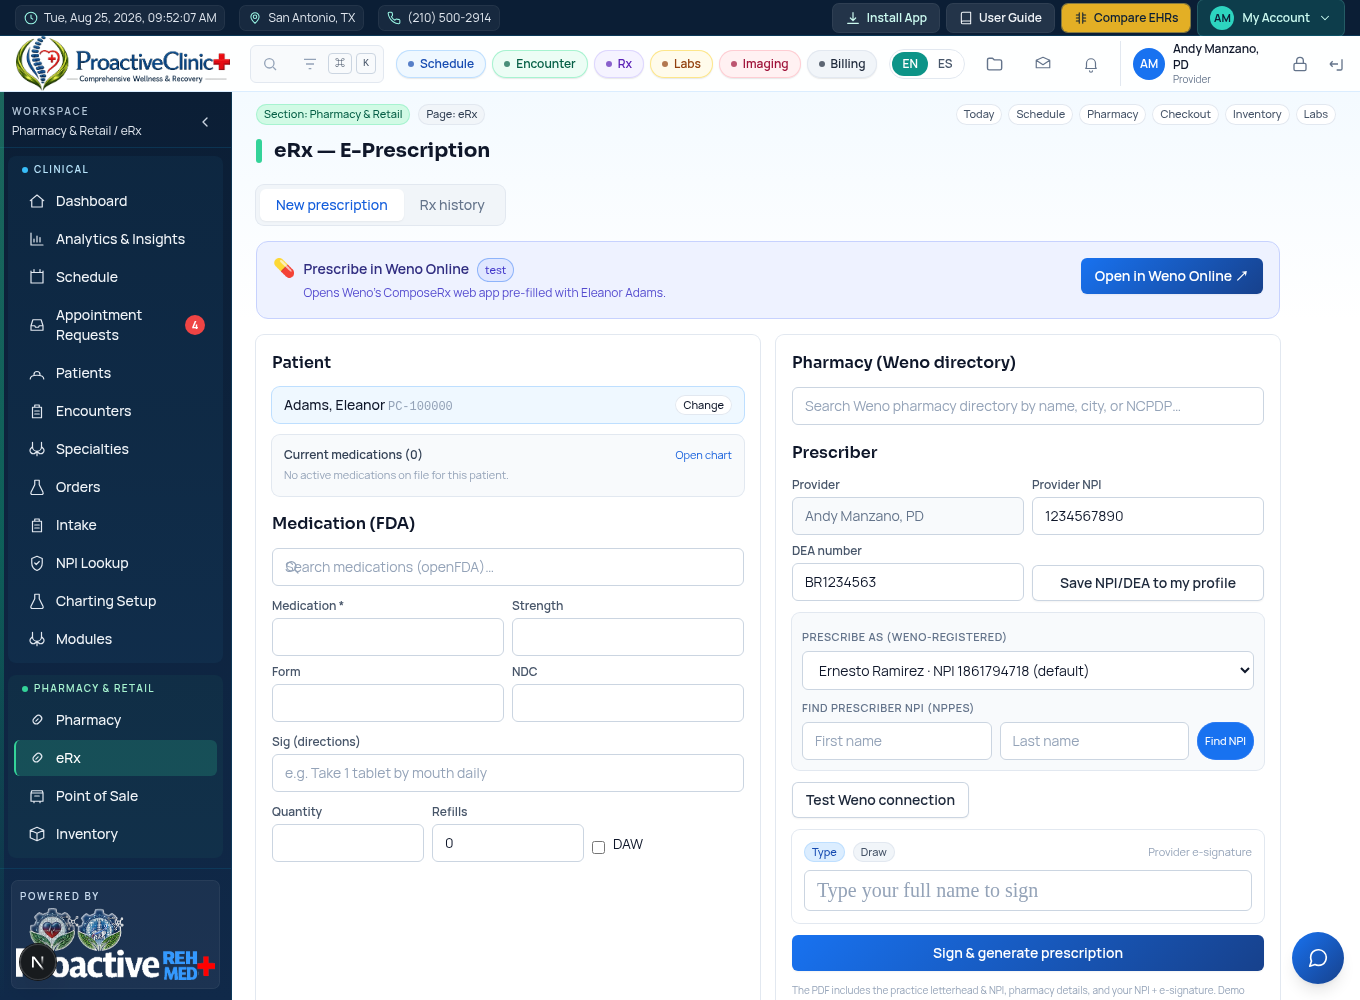Select EN language toggle

coord(910,64)
